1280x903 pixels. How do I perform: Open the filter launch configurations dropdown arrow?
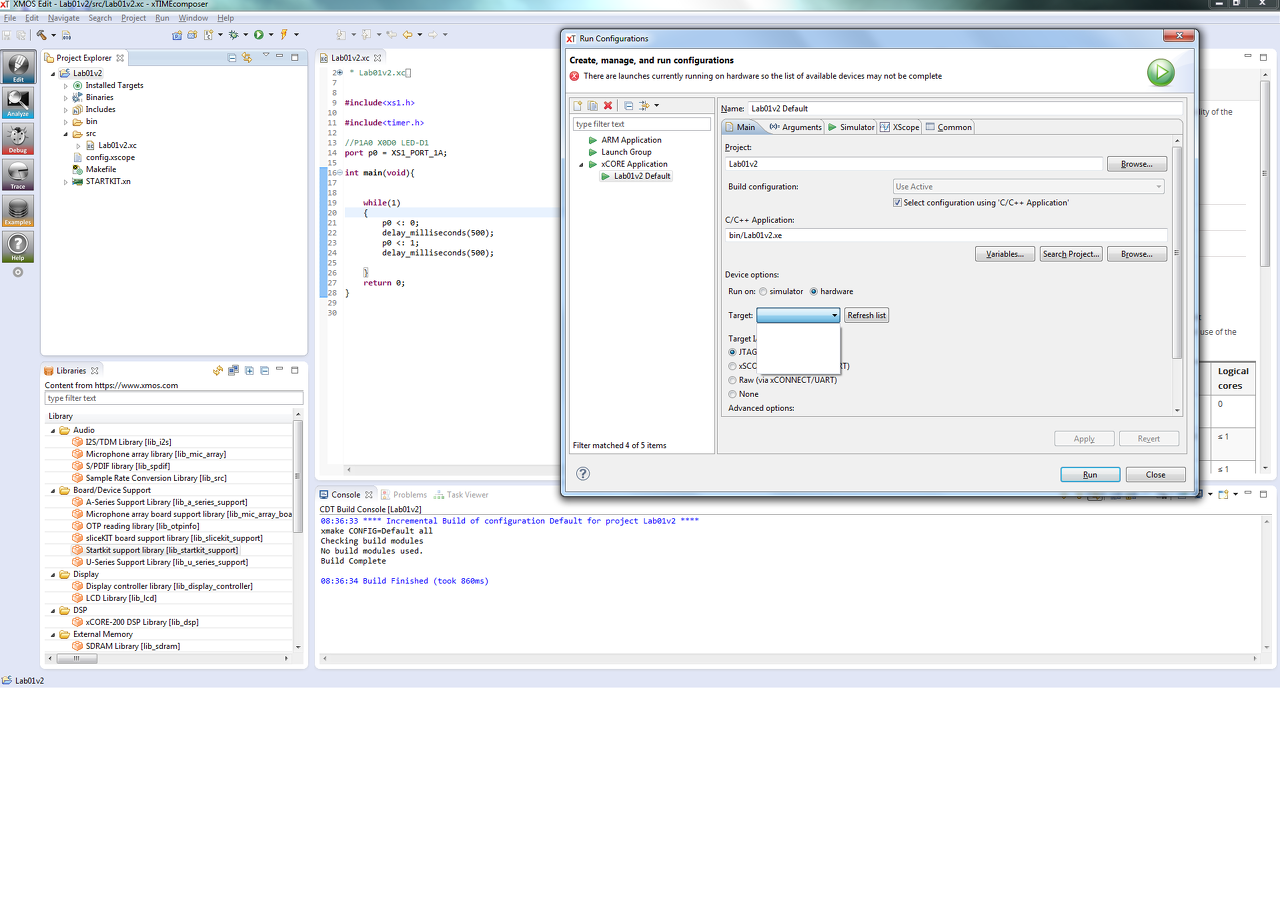coord(656,105)
